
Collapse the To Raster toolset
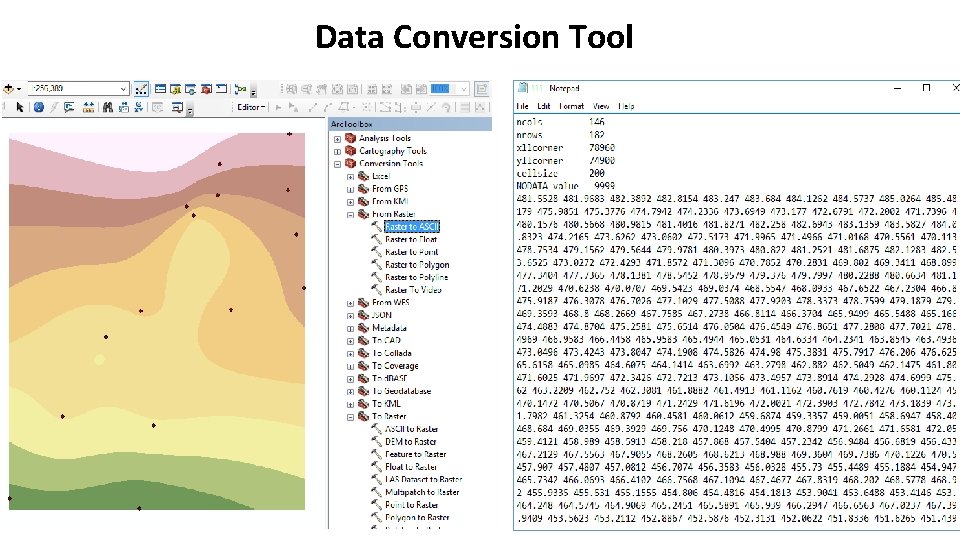tap(350, 417)
